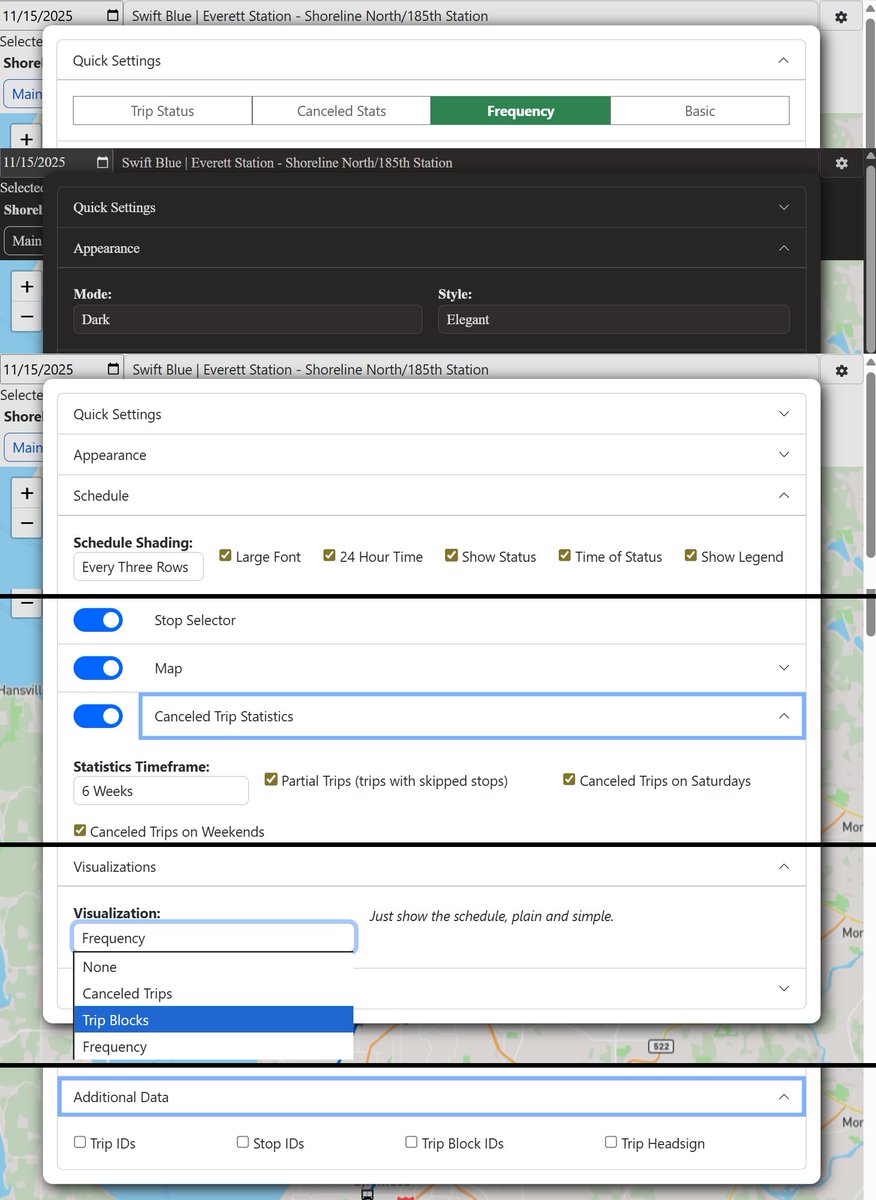
Task: Collapse the Additional Data section
Action: 431,1097
